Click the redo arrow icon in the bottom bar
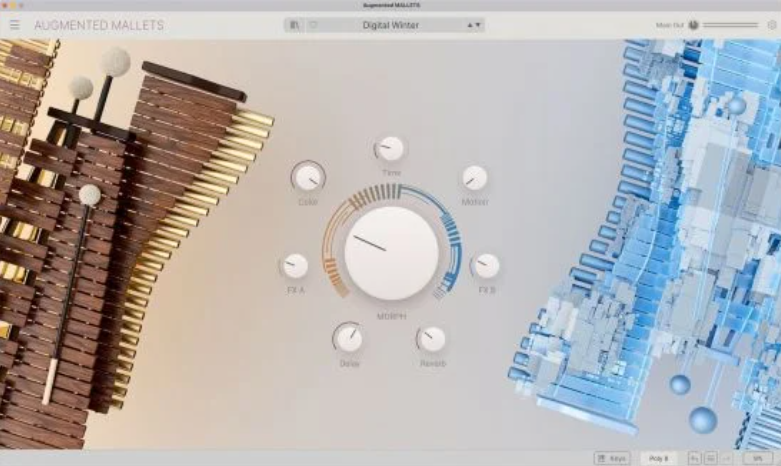Image resolution: width=781 pixels, height=466 pixels. 727,458
